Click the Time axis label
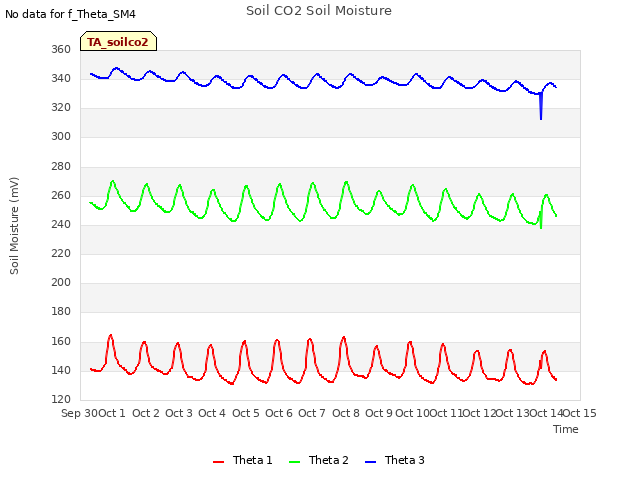 566,429
